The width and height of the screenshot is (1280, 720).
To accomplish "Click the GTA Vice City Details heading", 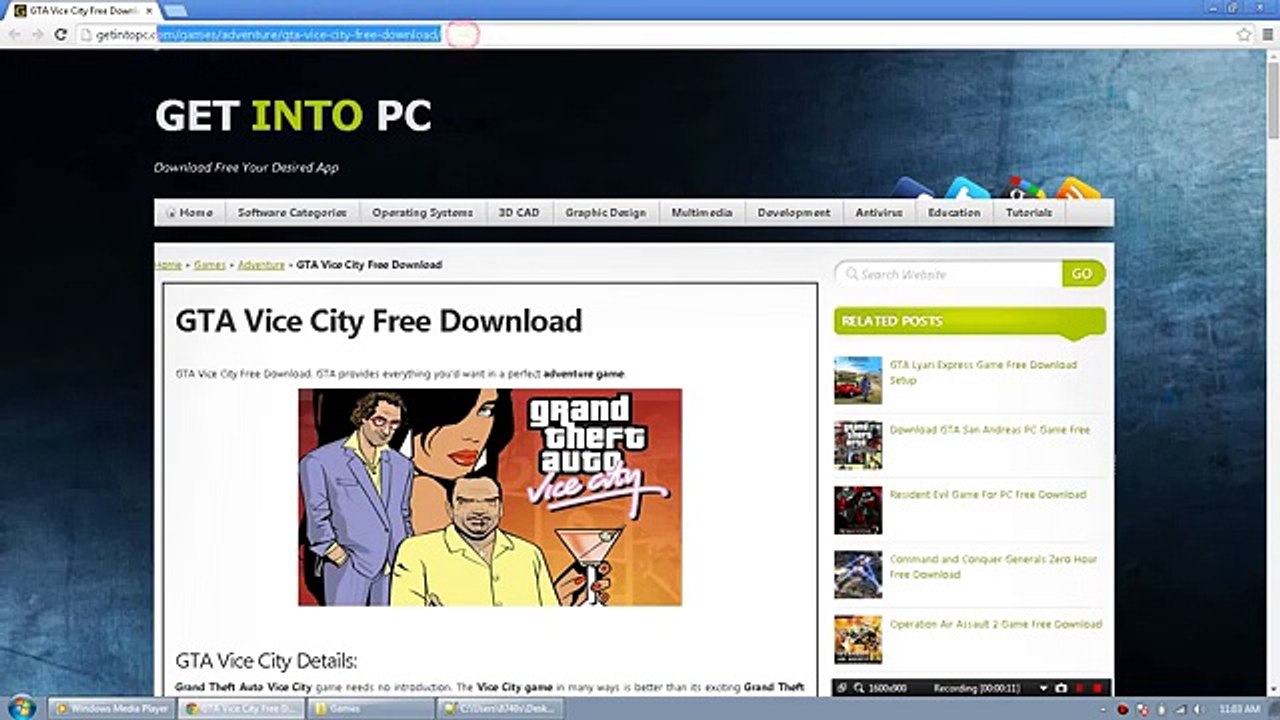I will tap(266, 661).
